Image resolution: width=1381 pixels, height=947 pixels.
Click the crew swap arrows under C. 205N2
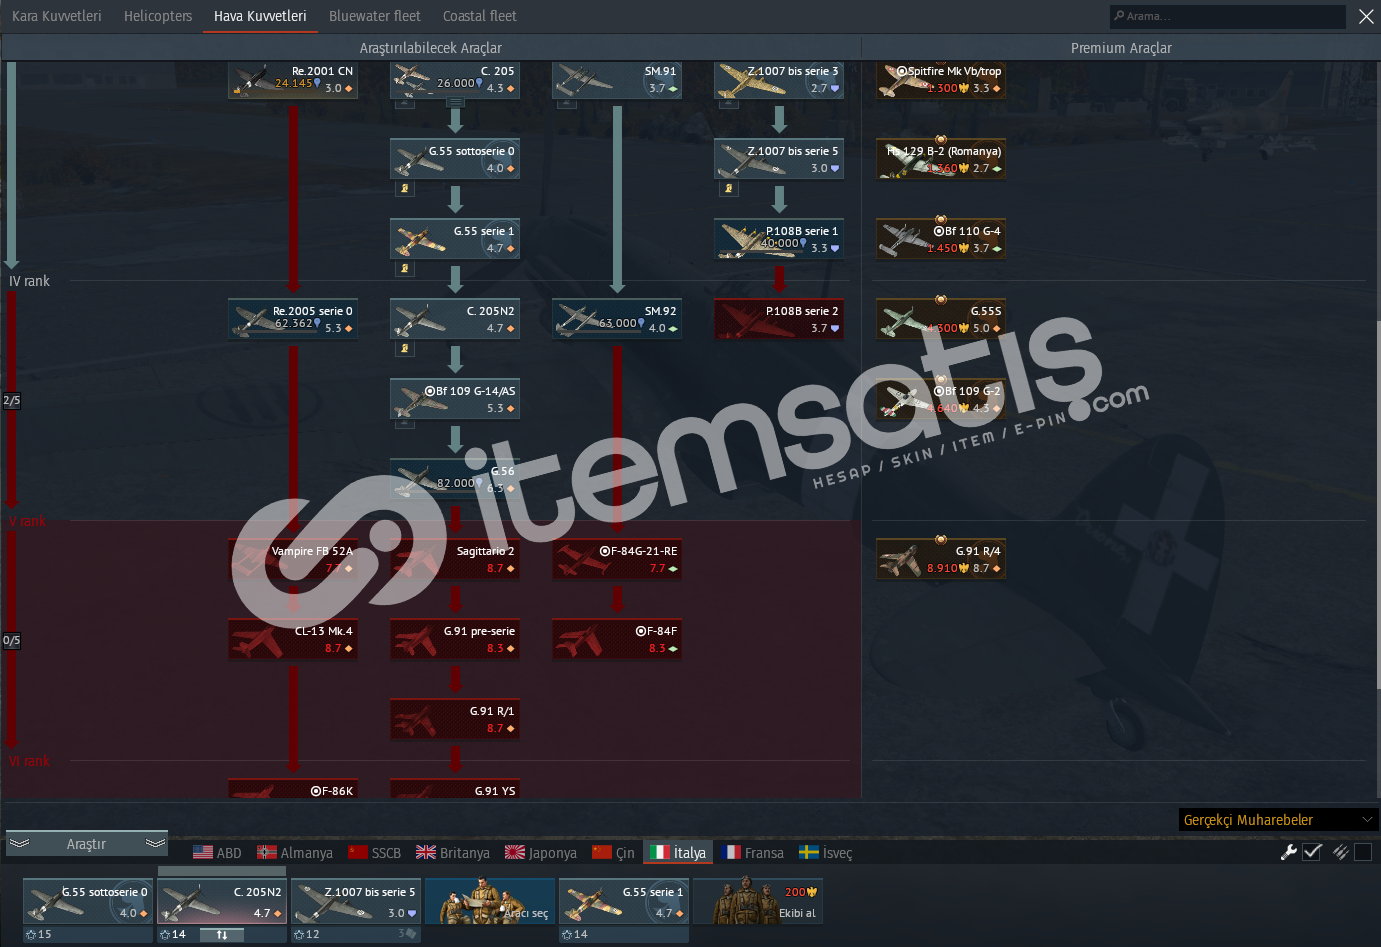(x=222, y=935)
